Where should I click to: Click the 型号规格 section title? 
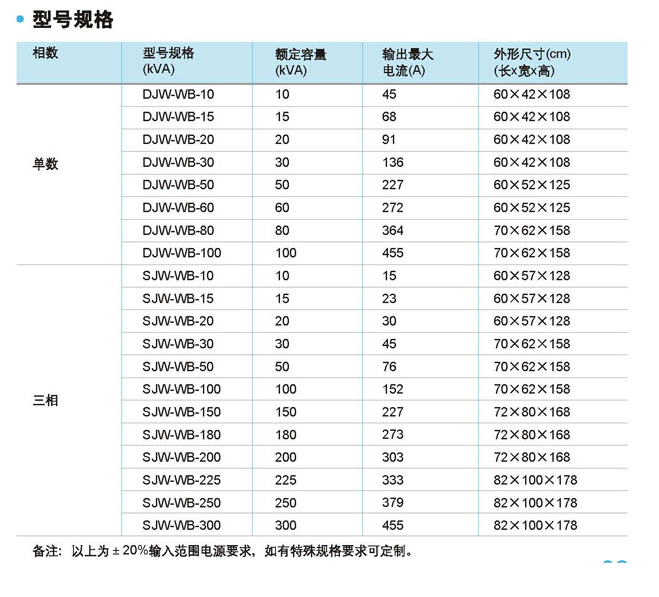(73, 19)
